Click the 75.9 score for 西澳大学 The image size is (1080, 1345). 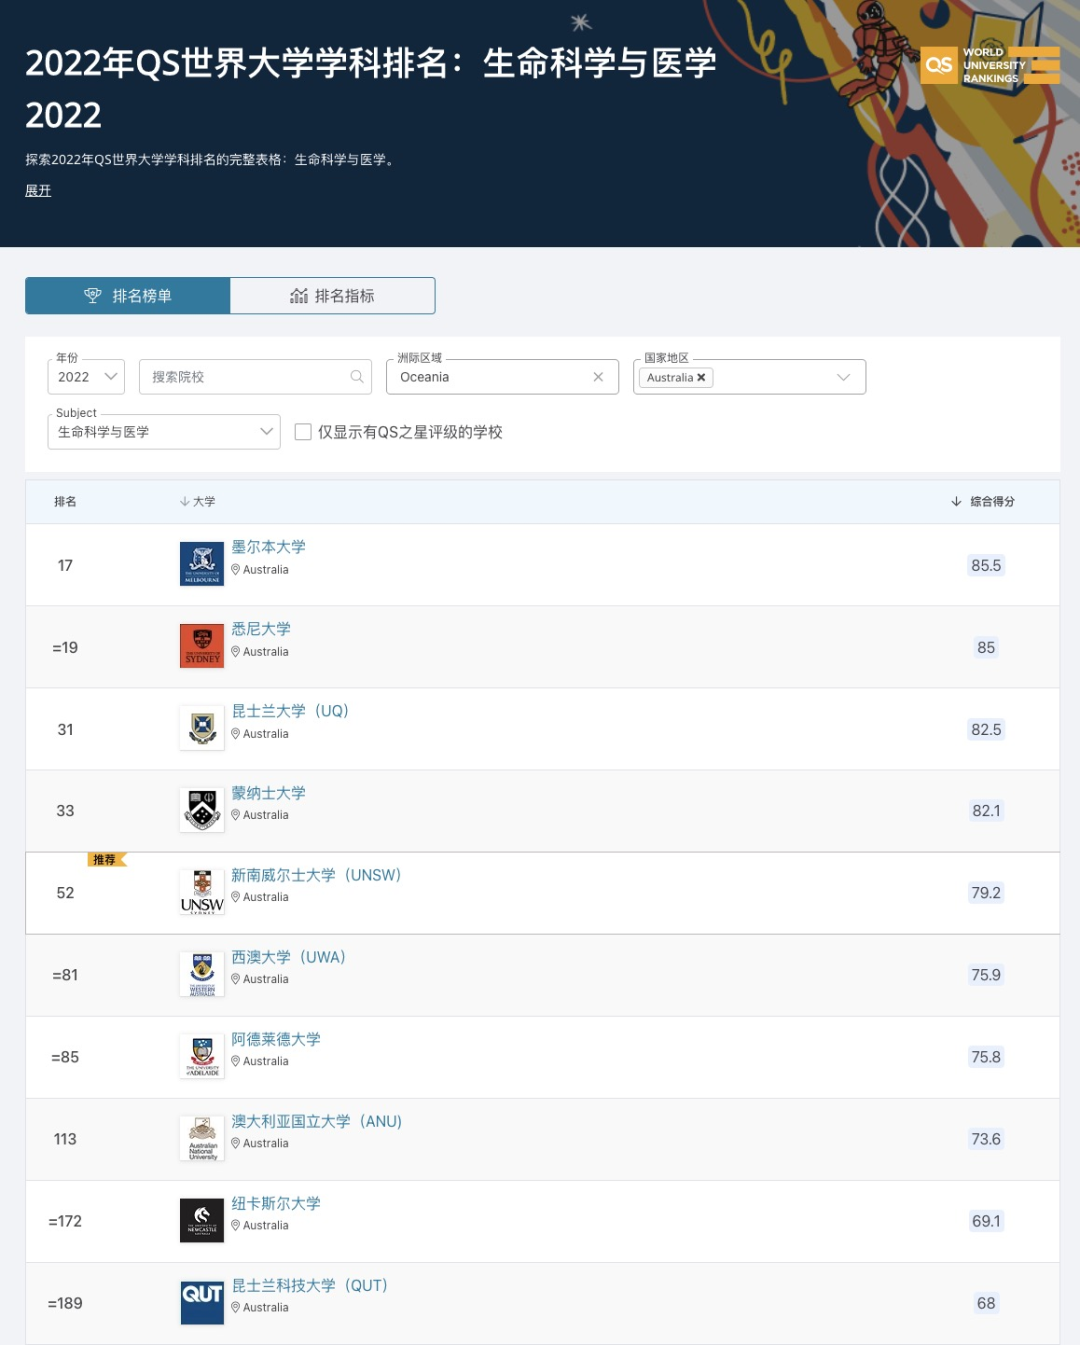(986, 975)
